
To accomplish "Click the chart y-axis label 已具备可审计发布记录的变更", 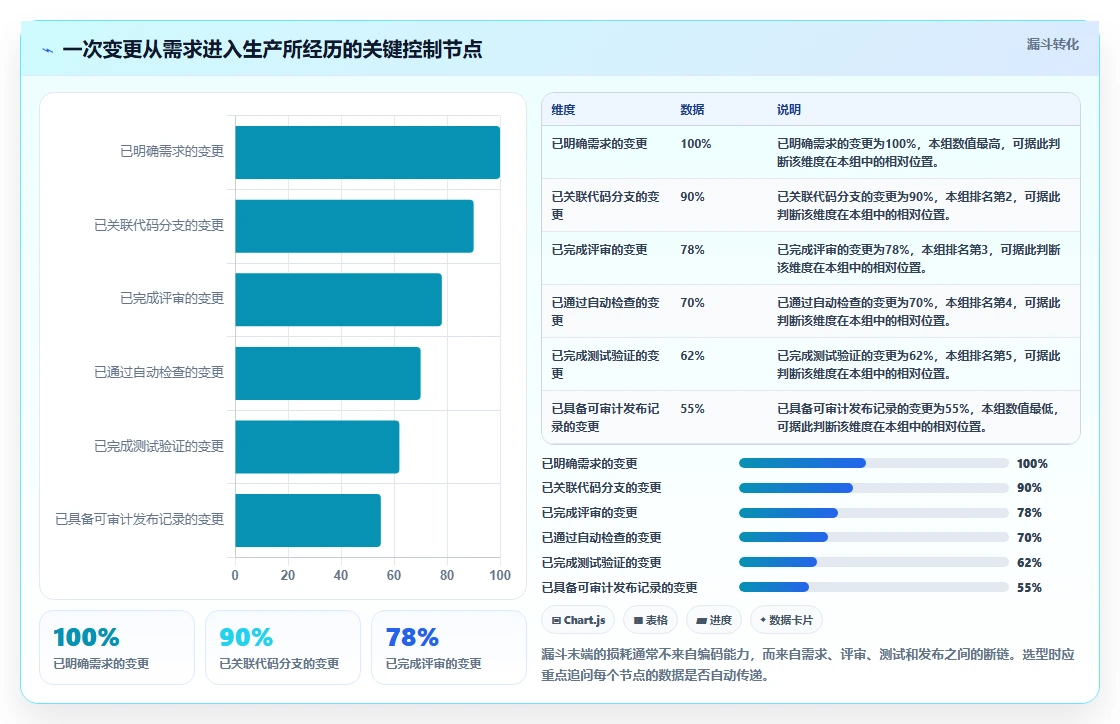I will click(x=140, y=519).
